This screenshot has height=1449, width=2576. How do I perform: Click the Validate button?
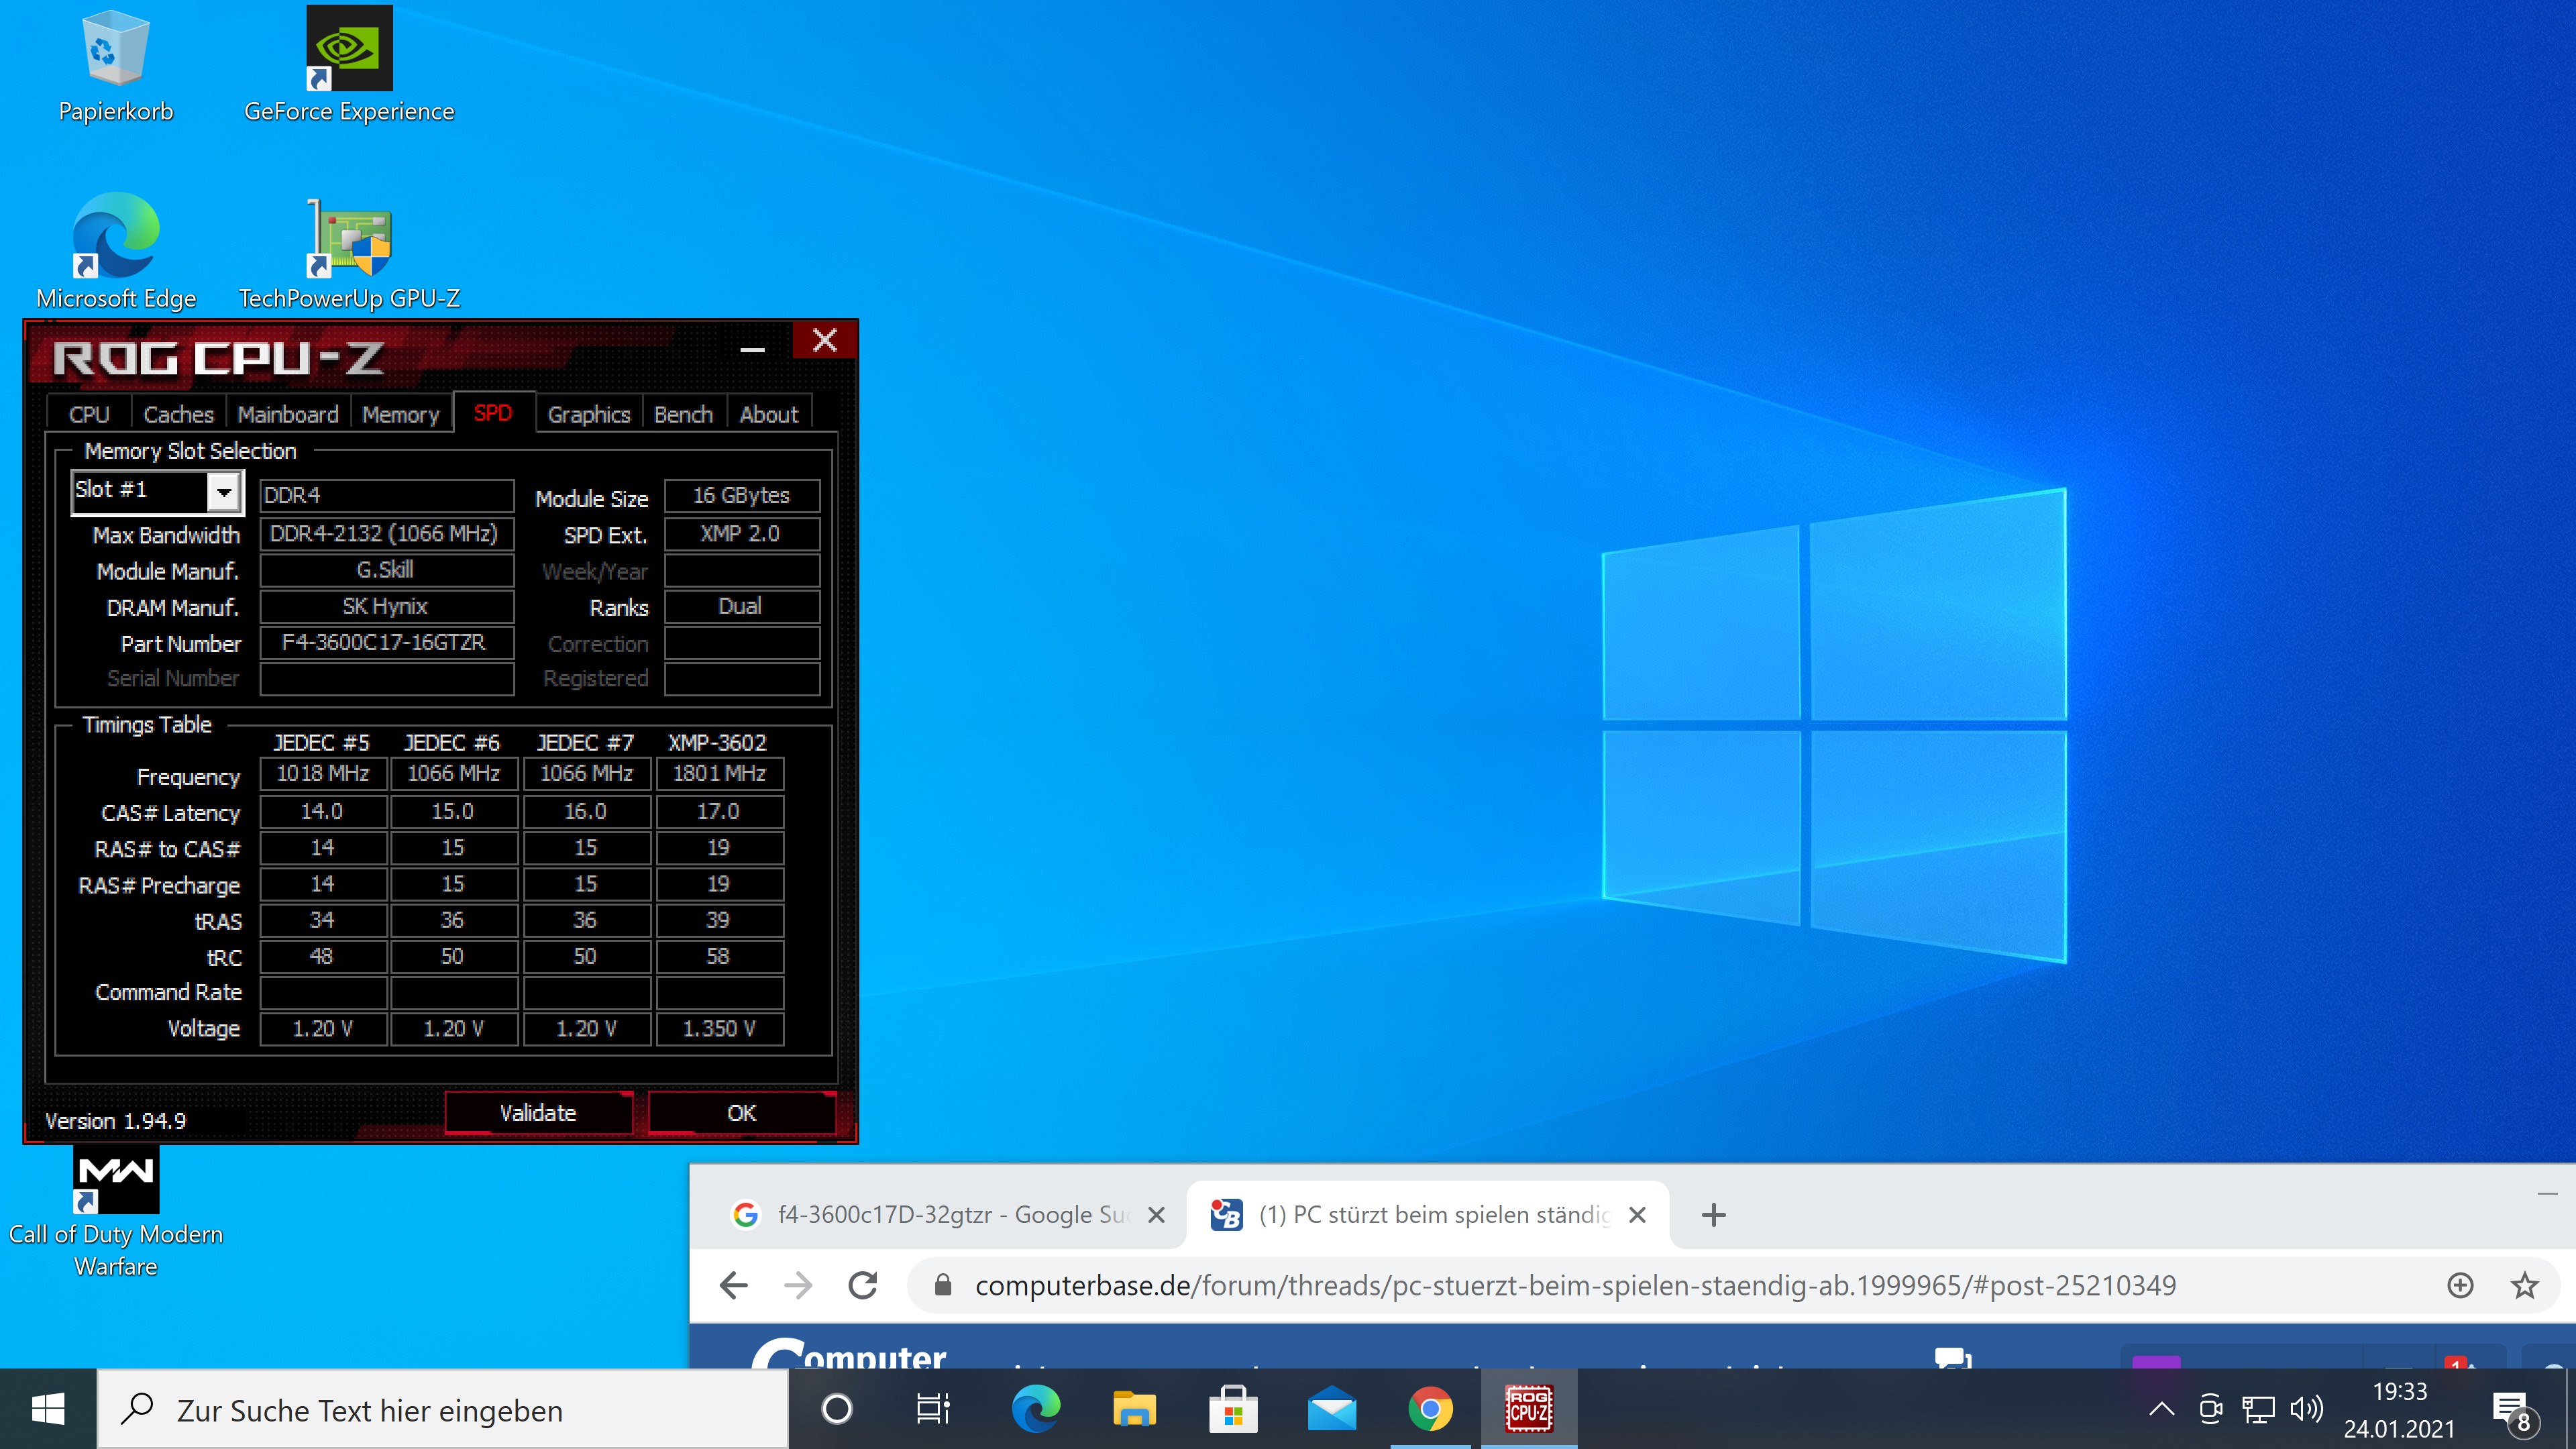(x=538, y=1113)
